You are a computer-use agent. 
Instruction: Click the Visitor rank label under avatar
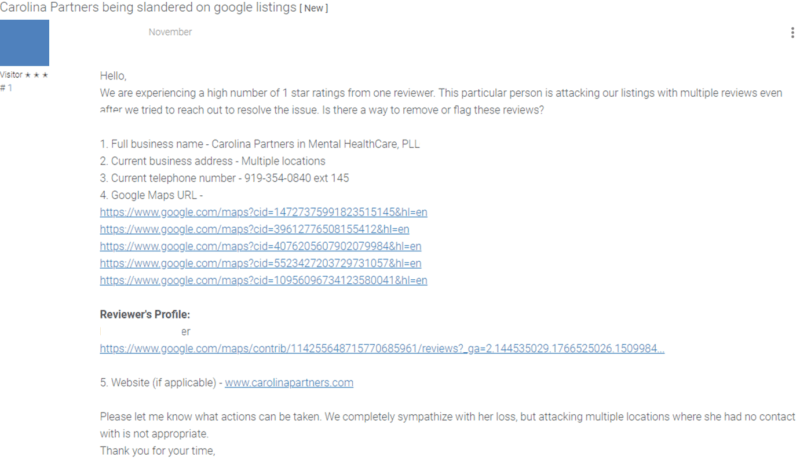pos(11,76)
